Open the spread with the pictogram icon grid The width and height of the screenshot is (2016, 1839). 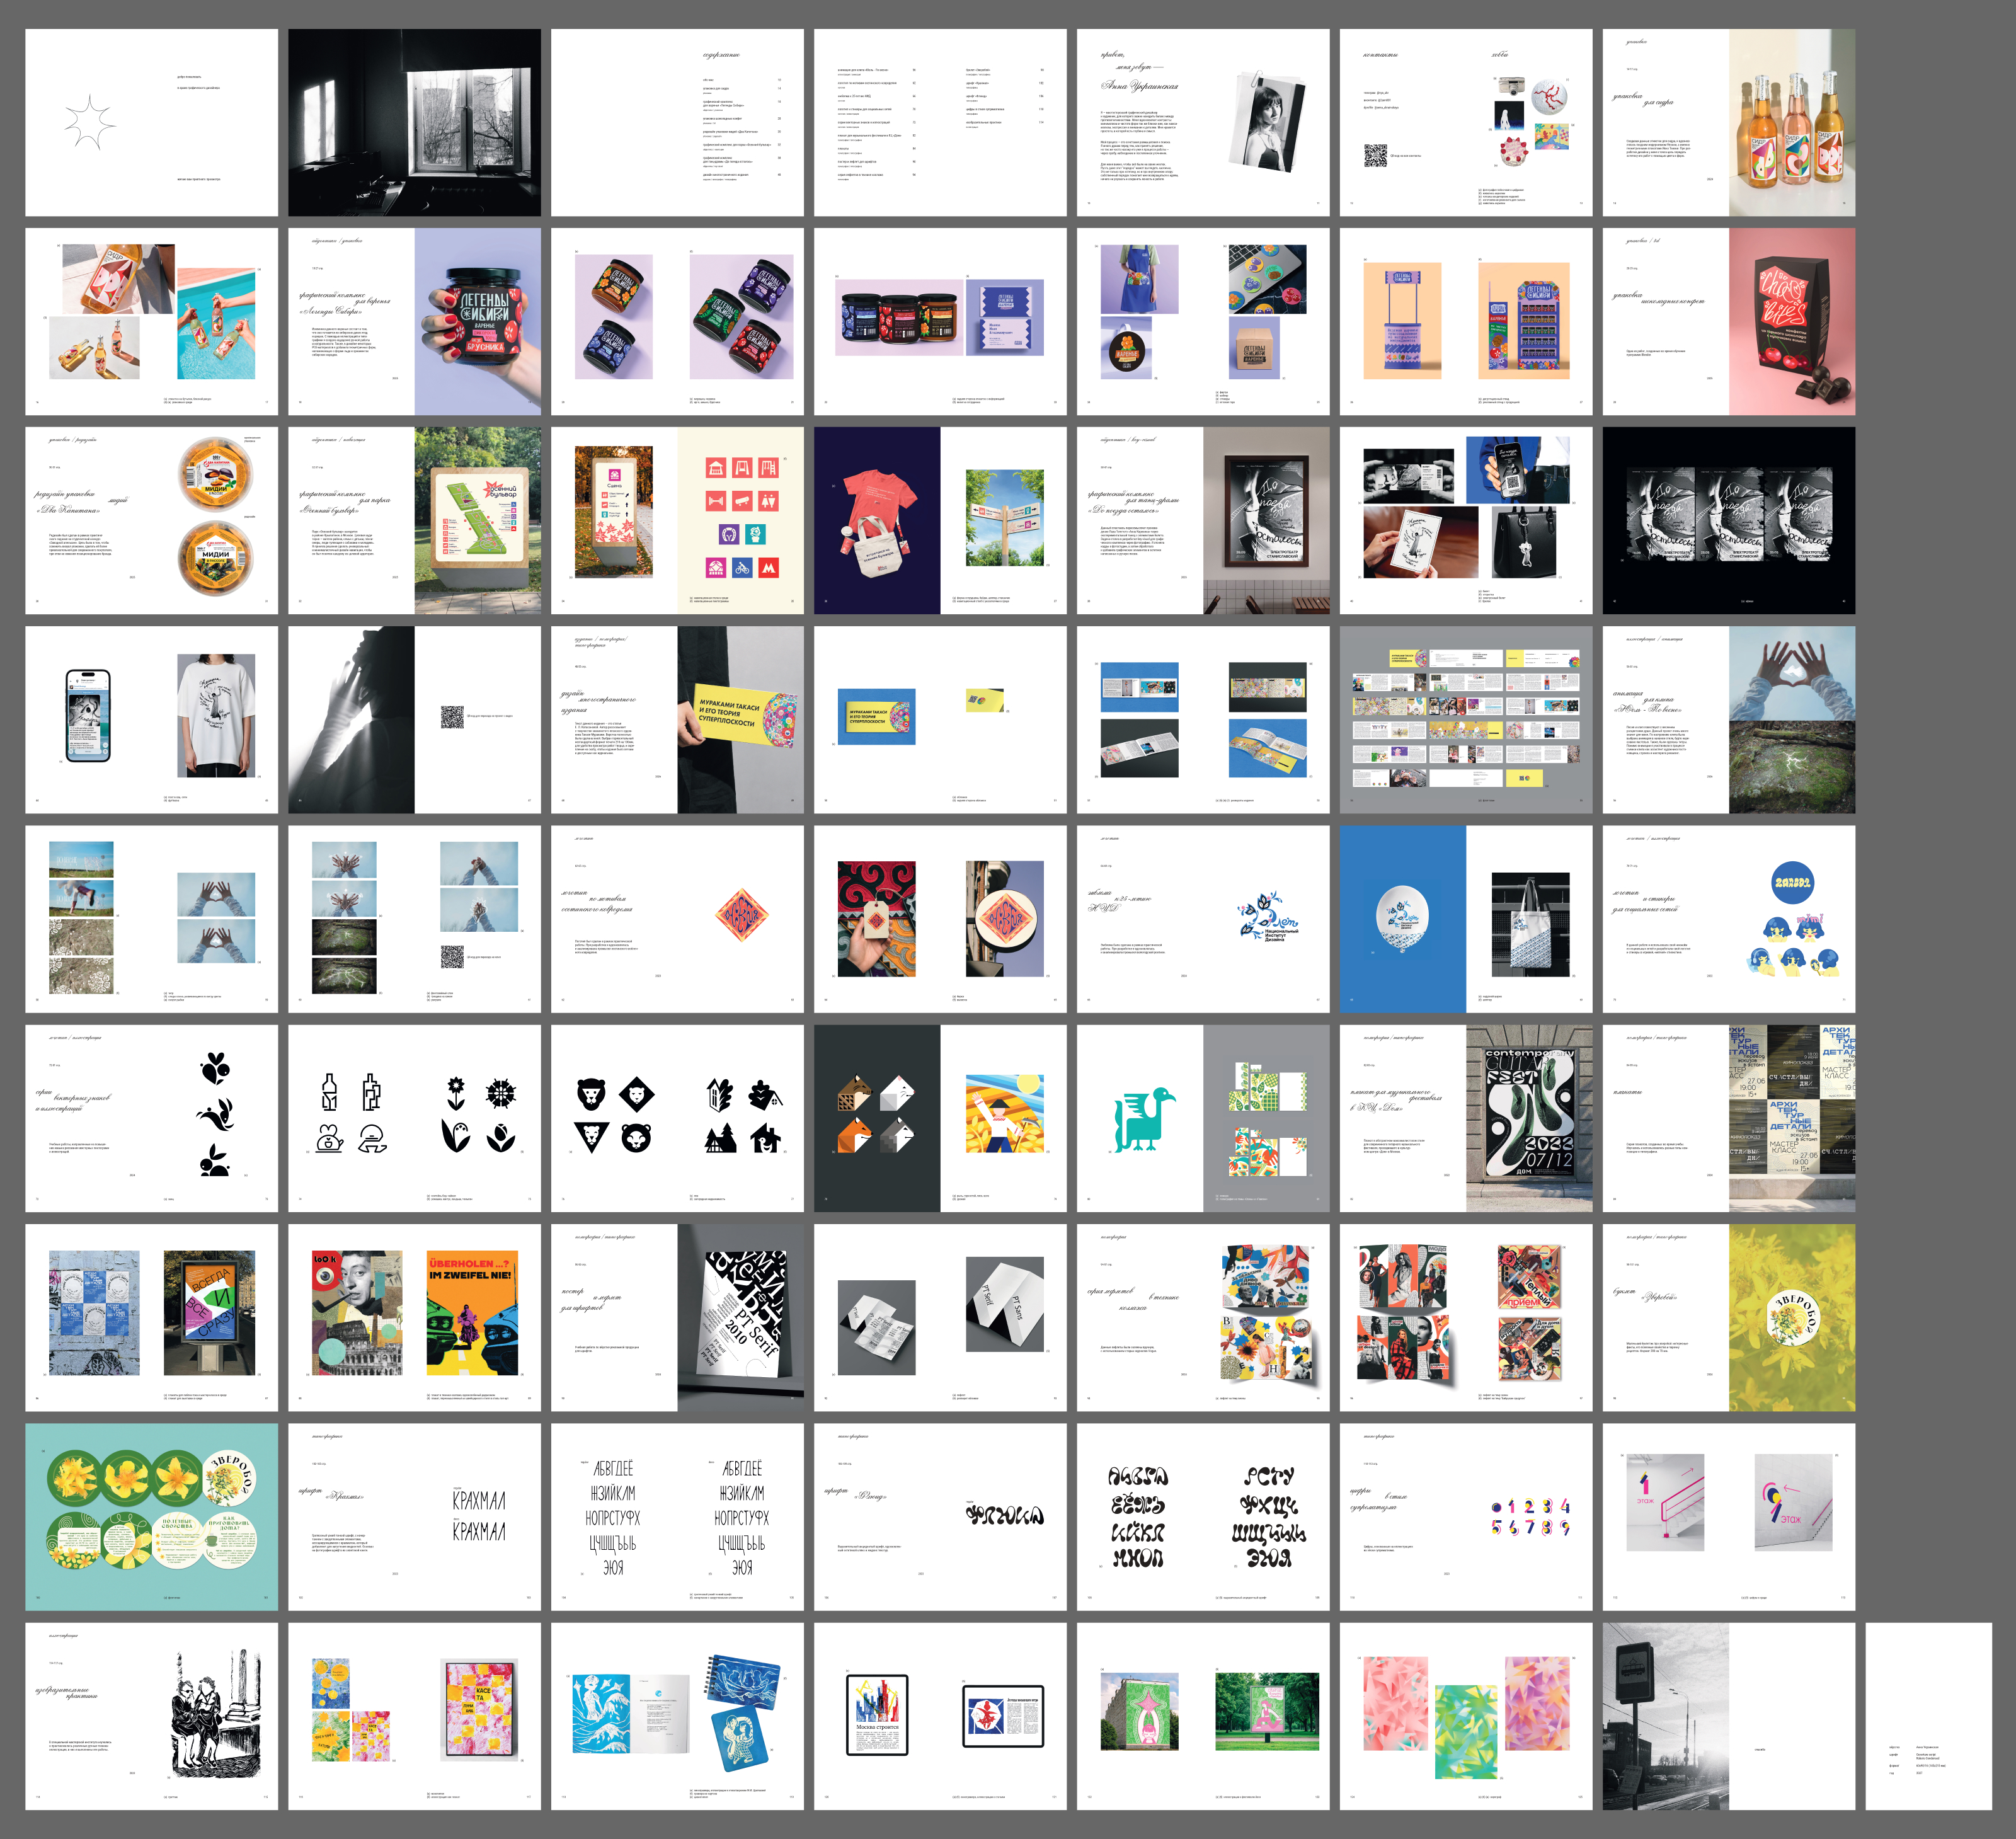pos(677,520)
